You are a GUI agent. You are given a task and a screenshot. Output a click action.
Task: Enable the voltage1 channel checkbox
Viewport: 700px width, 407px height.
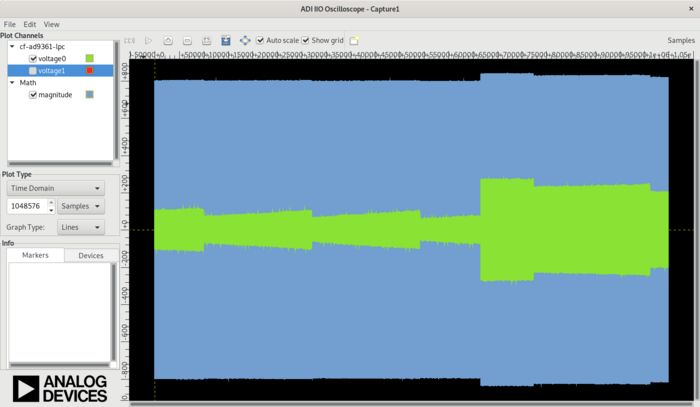33,71
